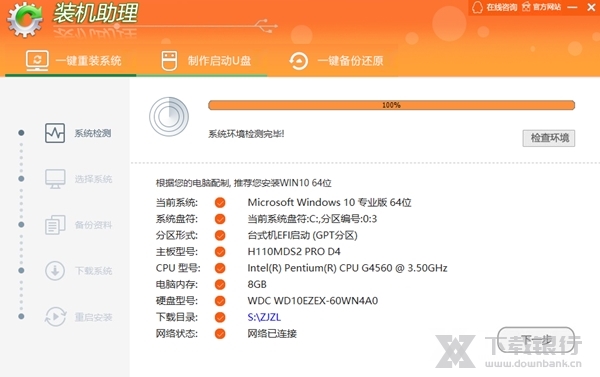Click the 备份资料 step label
This screenshot has height=377, width=600.
[93, 225]
